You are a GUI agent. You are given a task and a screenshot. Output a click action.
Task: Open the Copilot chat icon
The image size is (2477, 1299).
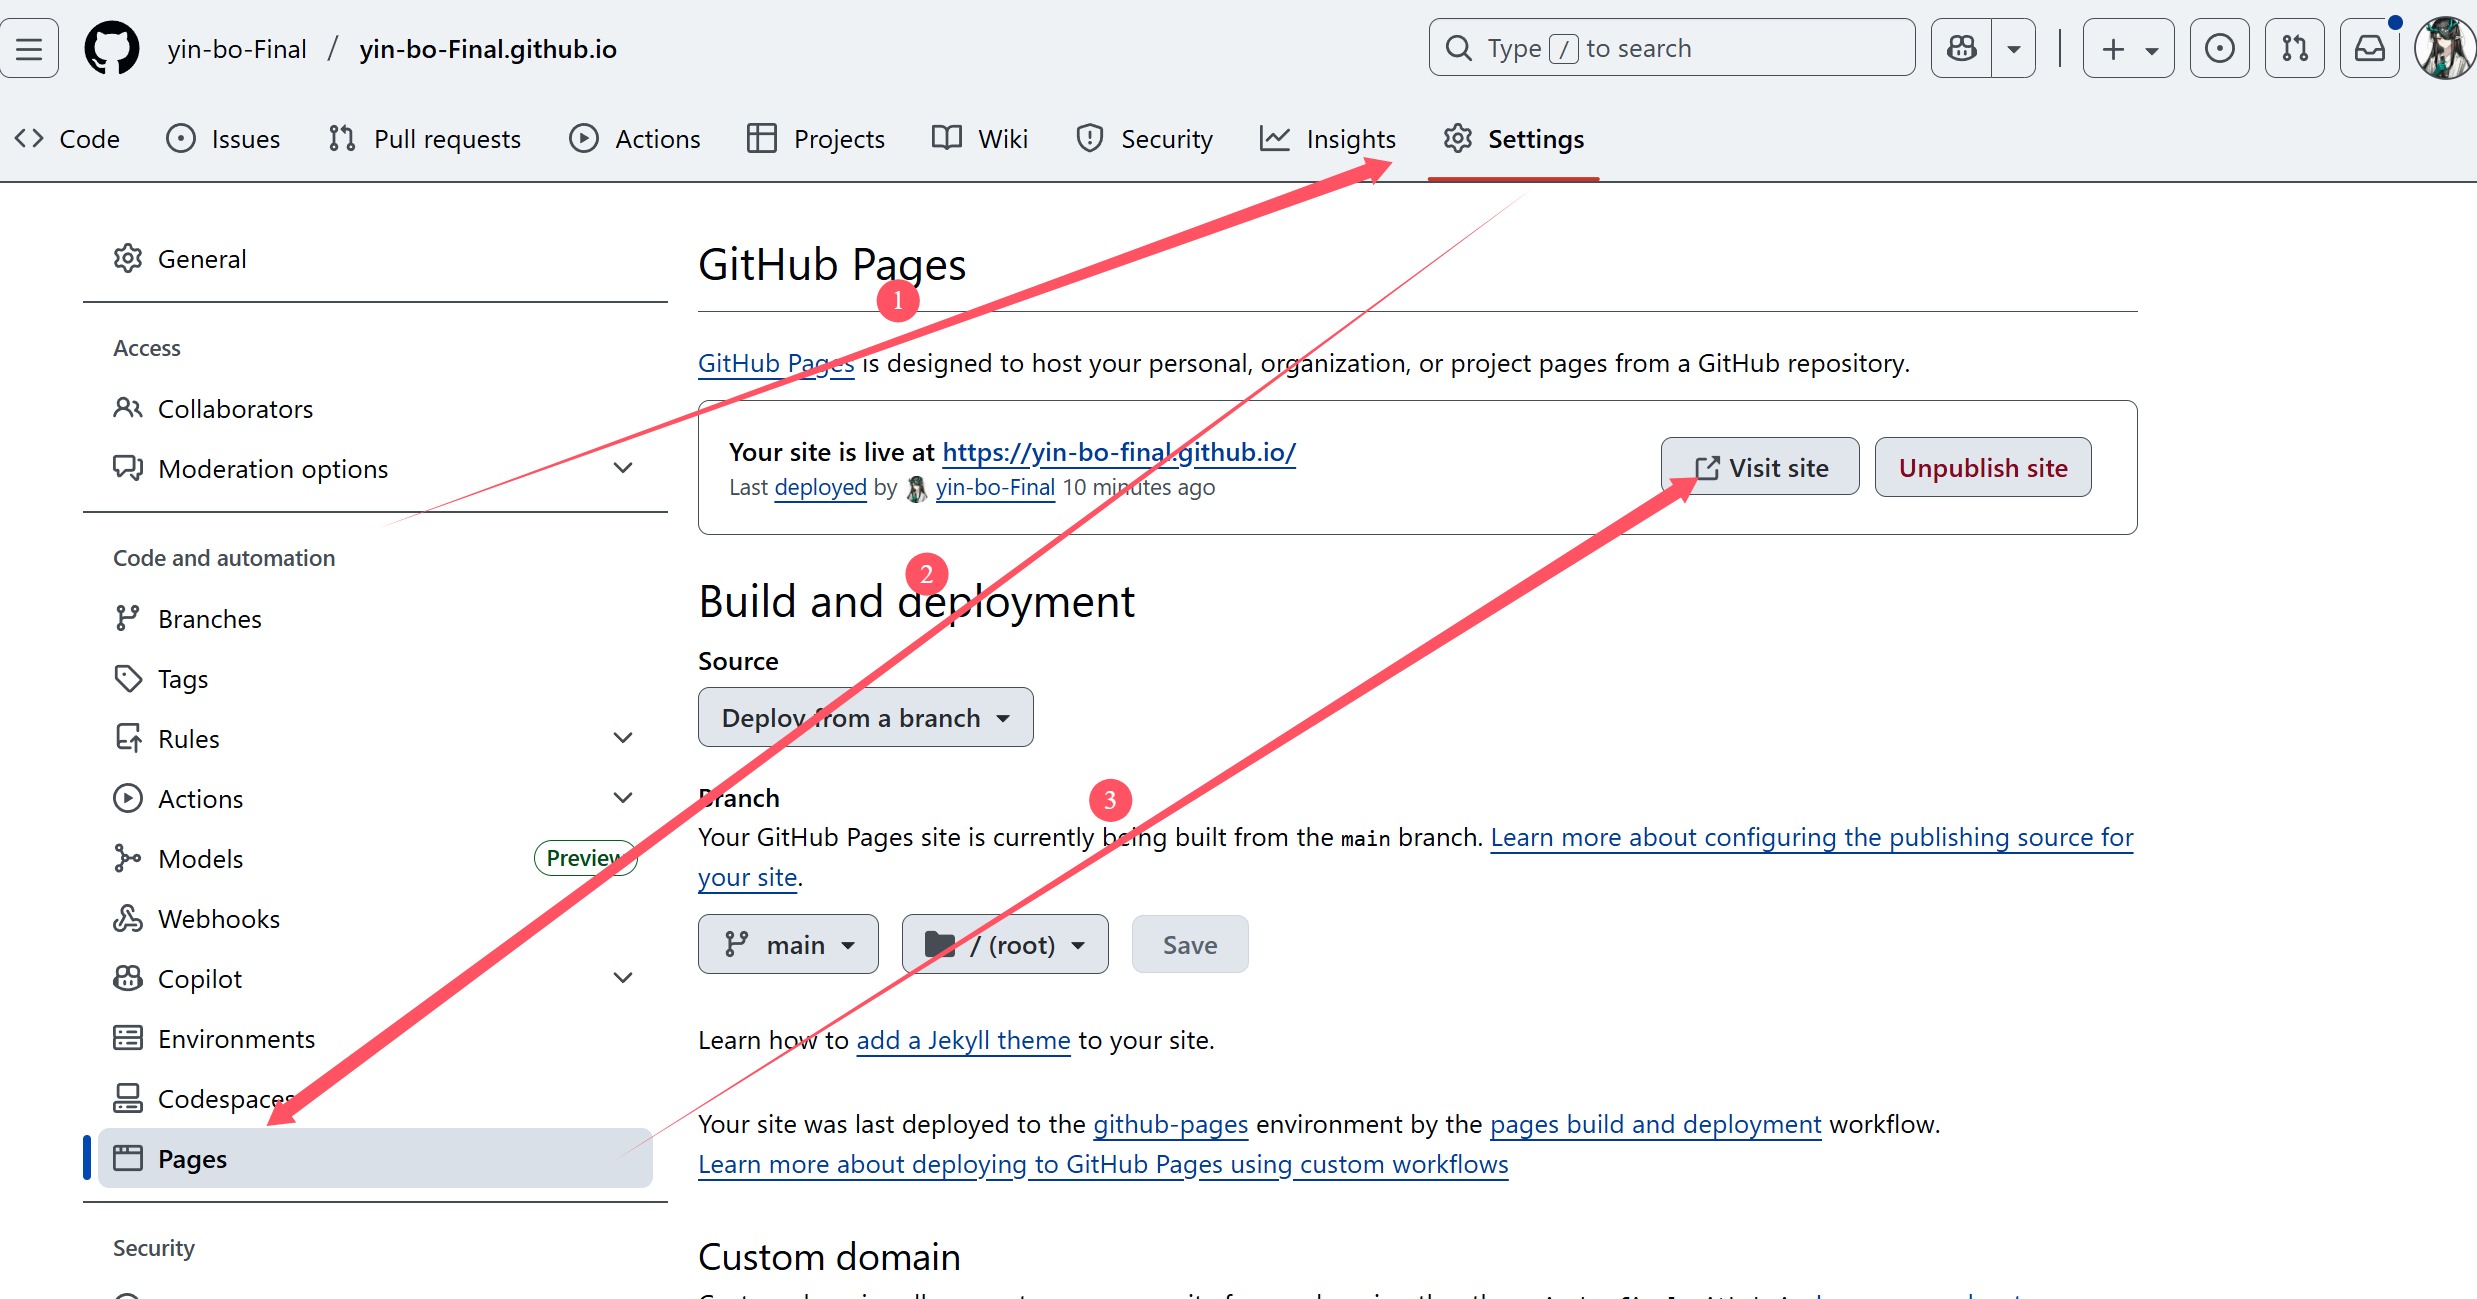(x=1961, y=48)
